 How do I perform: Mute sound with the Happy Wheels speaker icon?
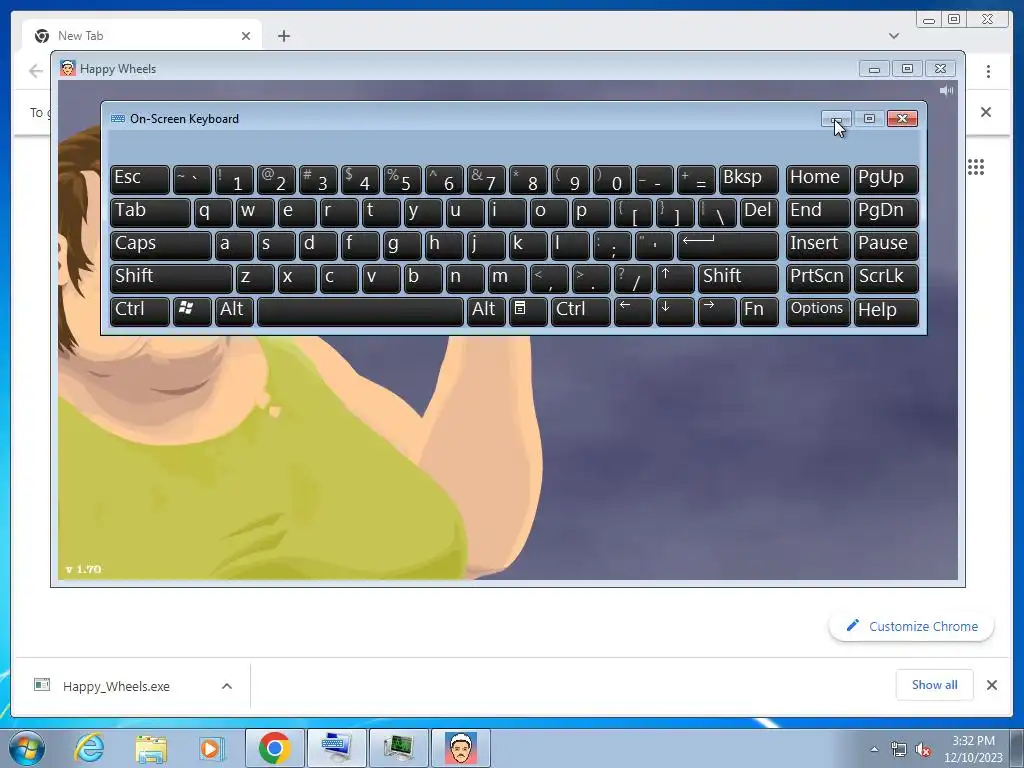coord(946,91)
